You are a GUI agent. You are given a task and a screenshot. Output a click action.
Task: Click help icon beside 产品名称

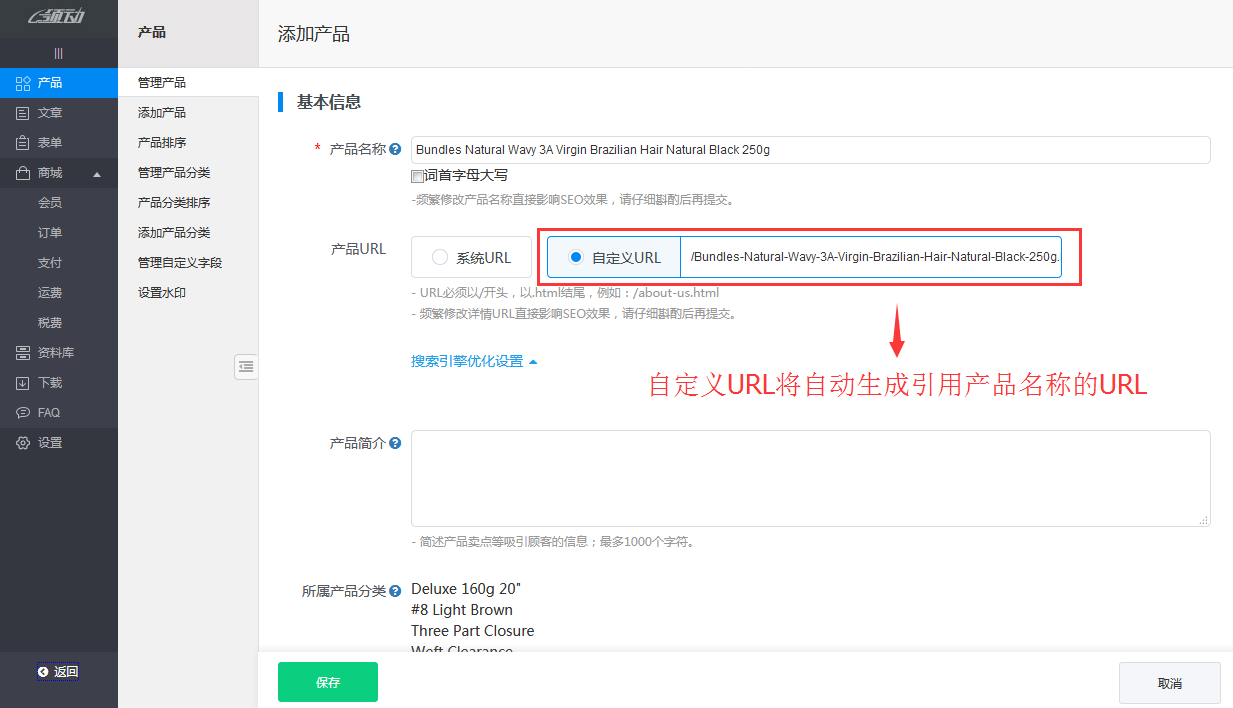tap(395, 150)
